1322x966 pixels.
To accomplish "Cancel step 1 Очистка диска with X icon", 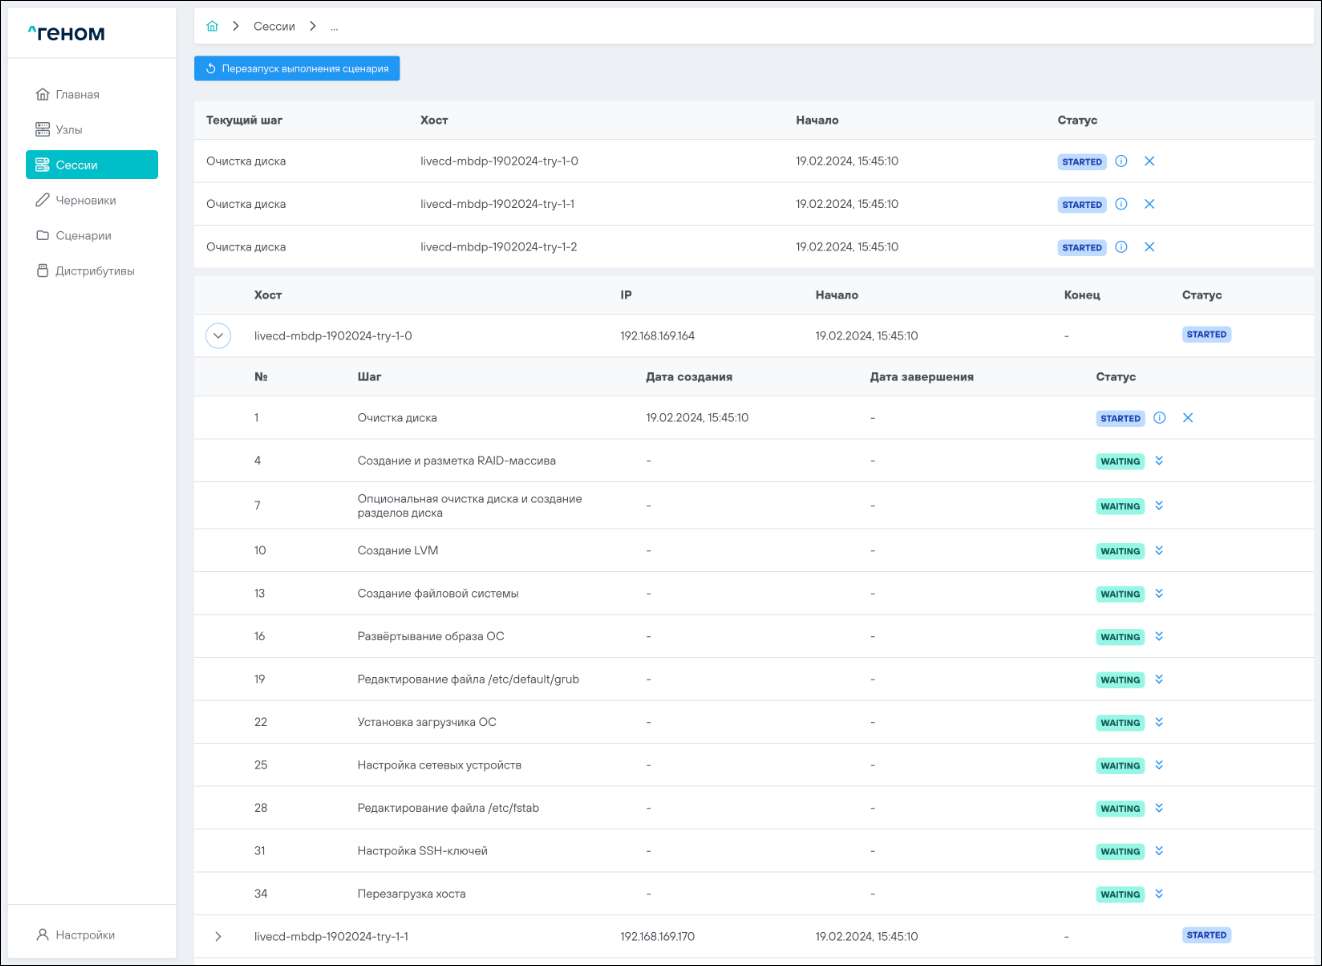I will tap(1188, 418).
